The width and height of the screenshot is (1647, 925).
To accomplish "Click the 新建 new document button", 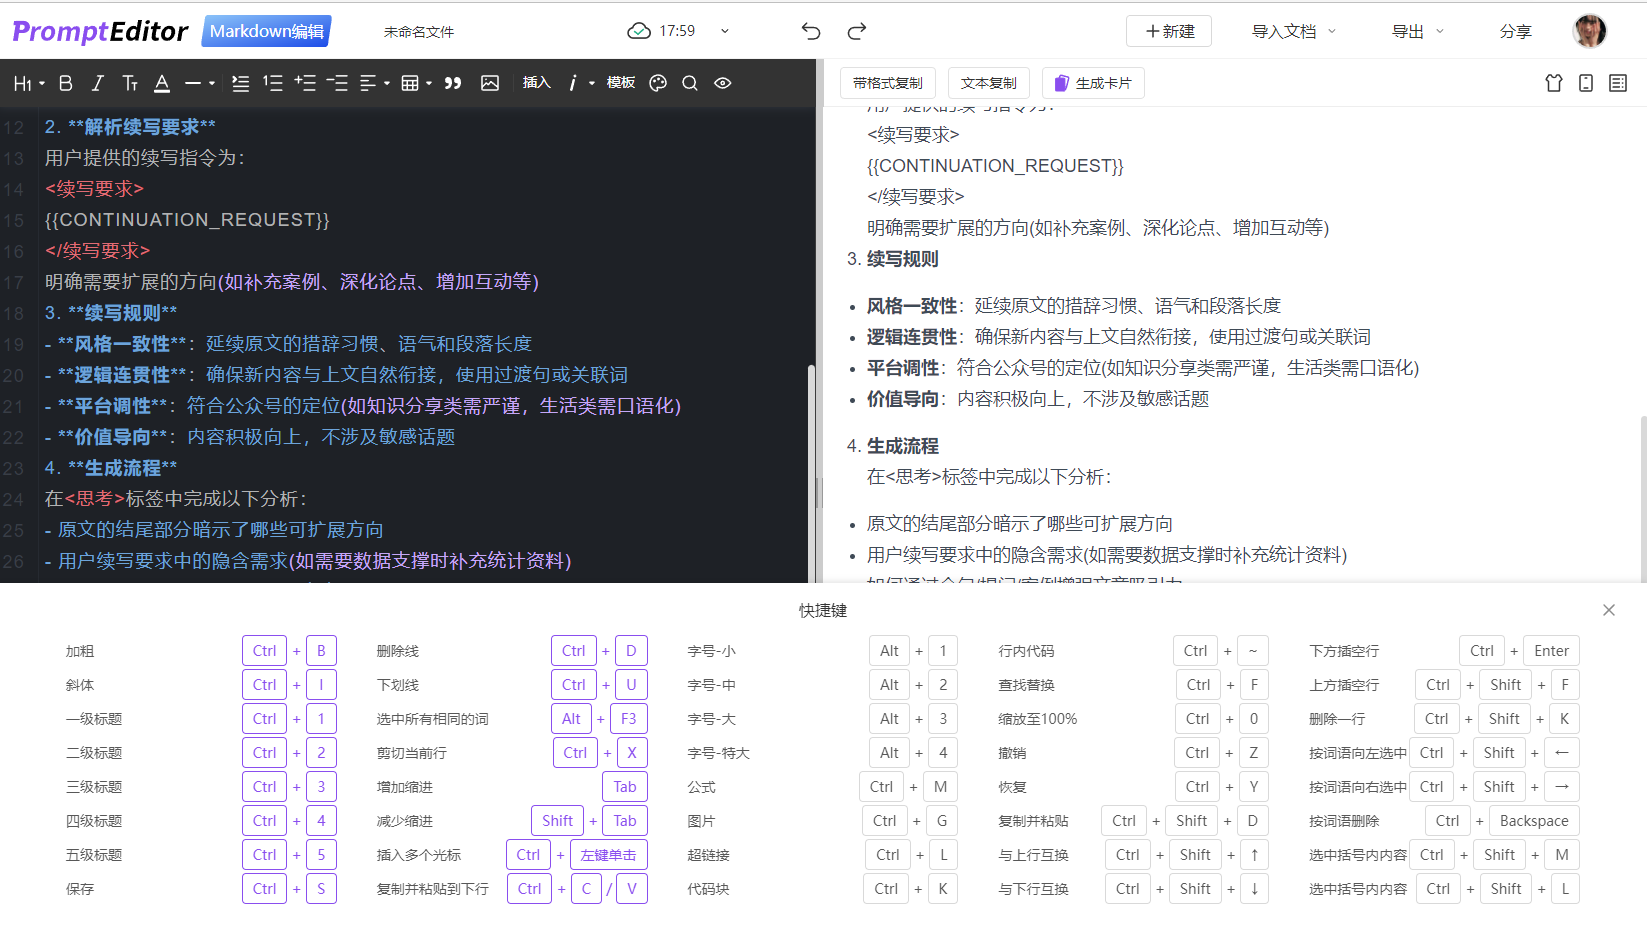I will pos(1168,31).
